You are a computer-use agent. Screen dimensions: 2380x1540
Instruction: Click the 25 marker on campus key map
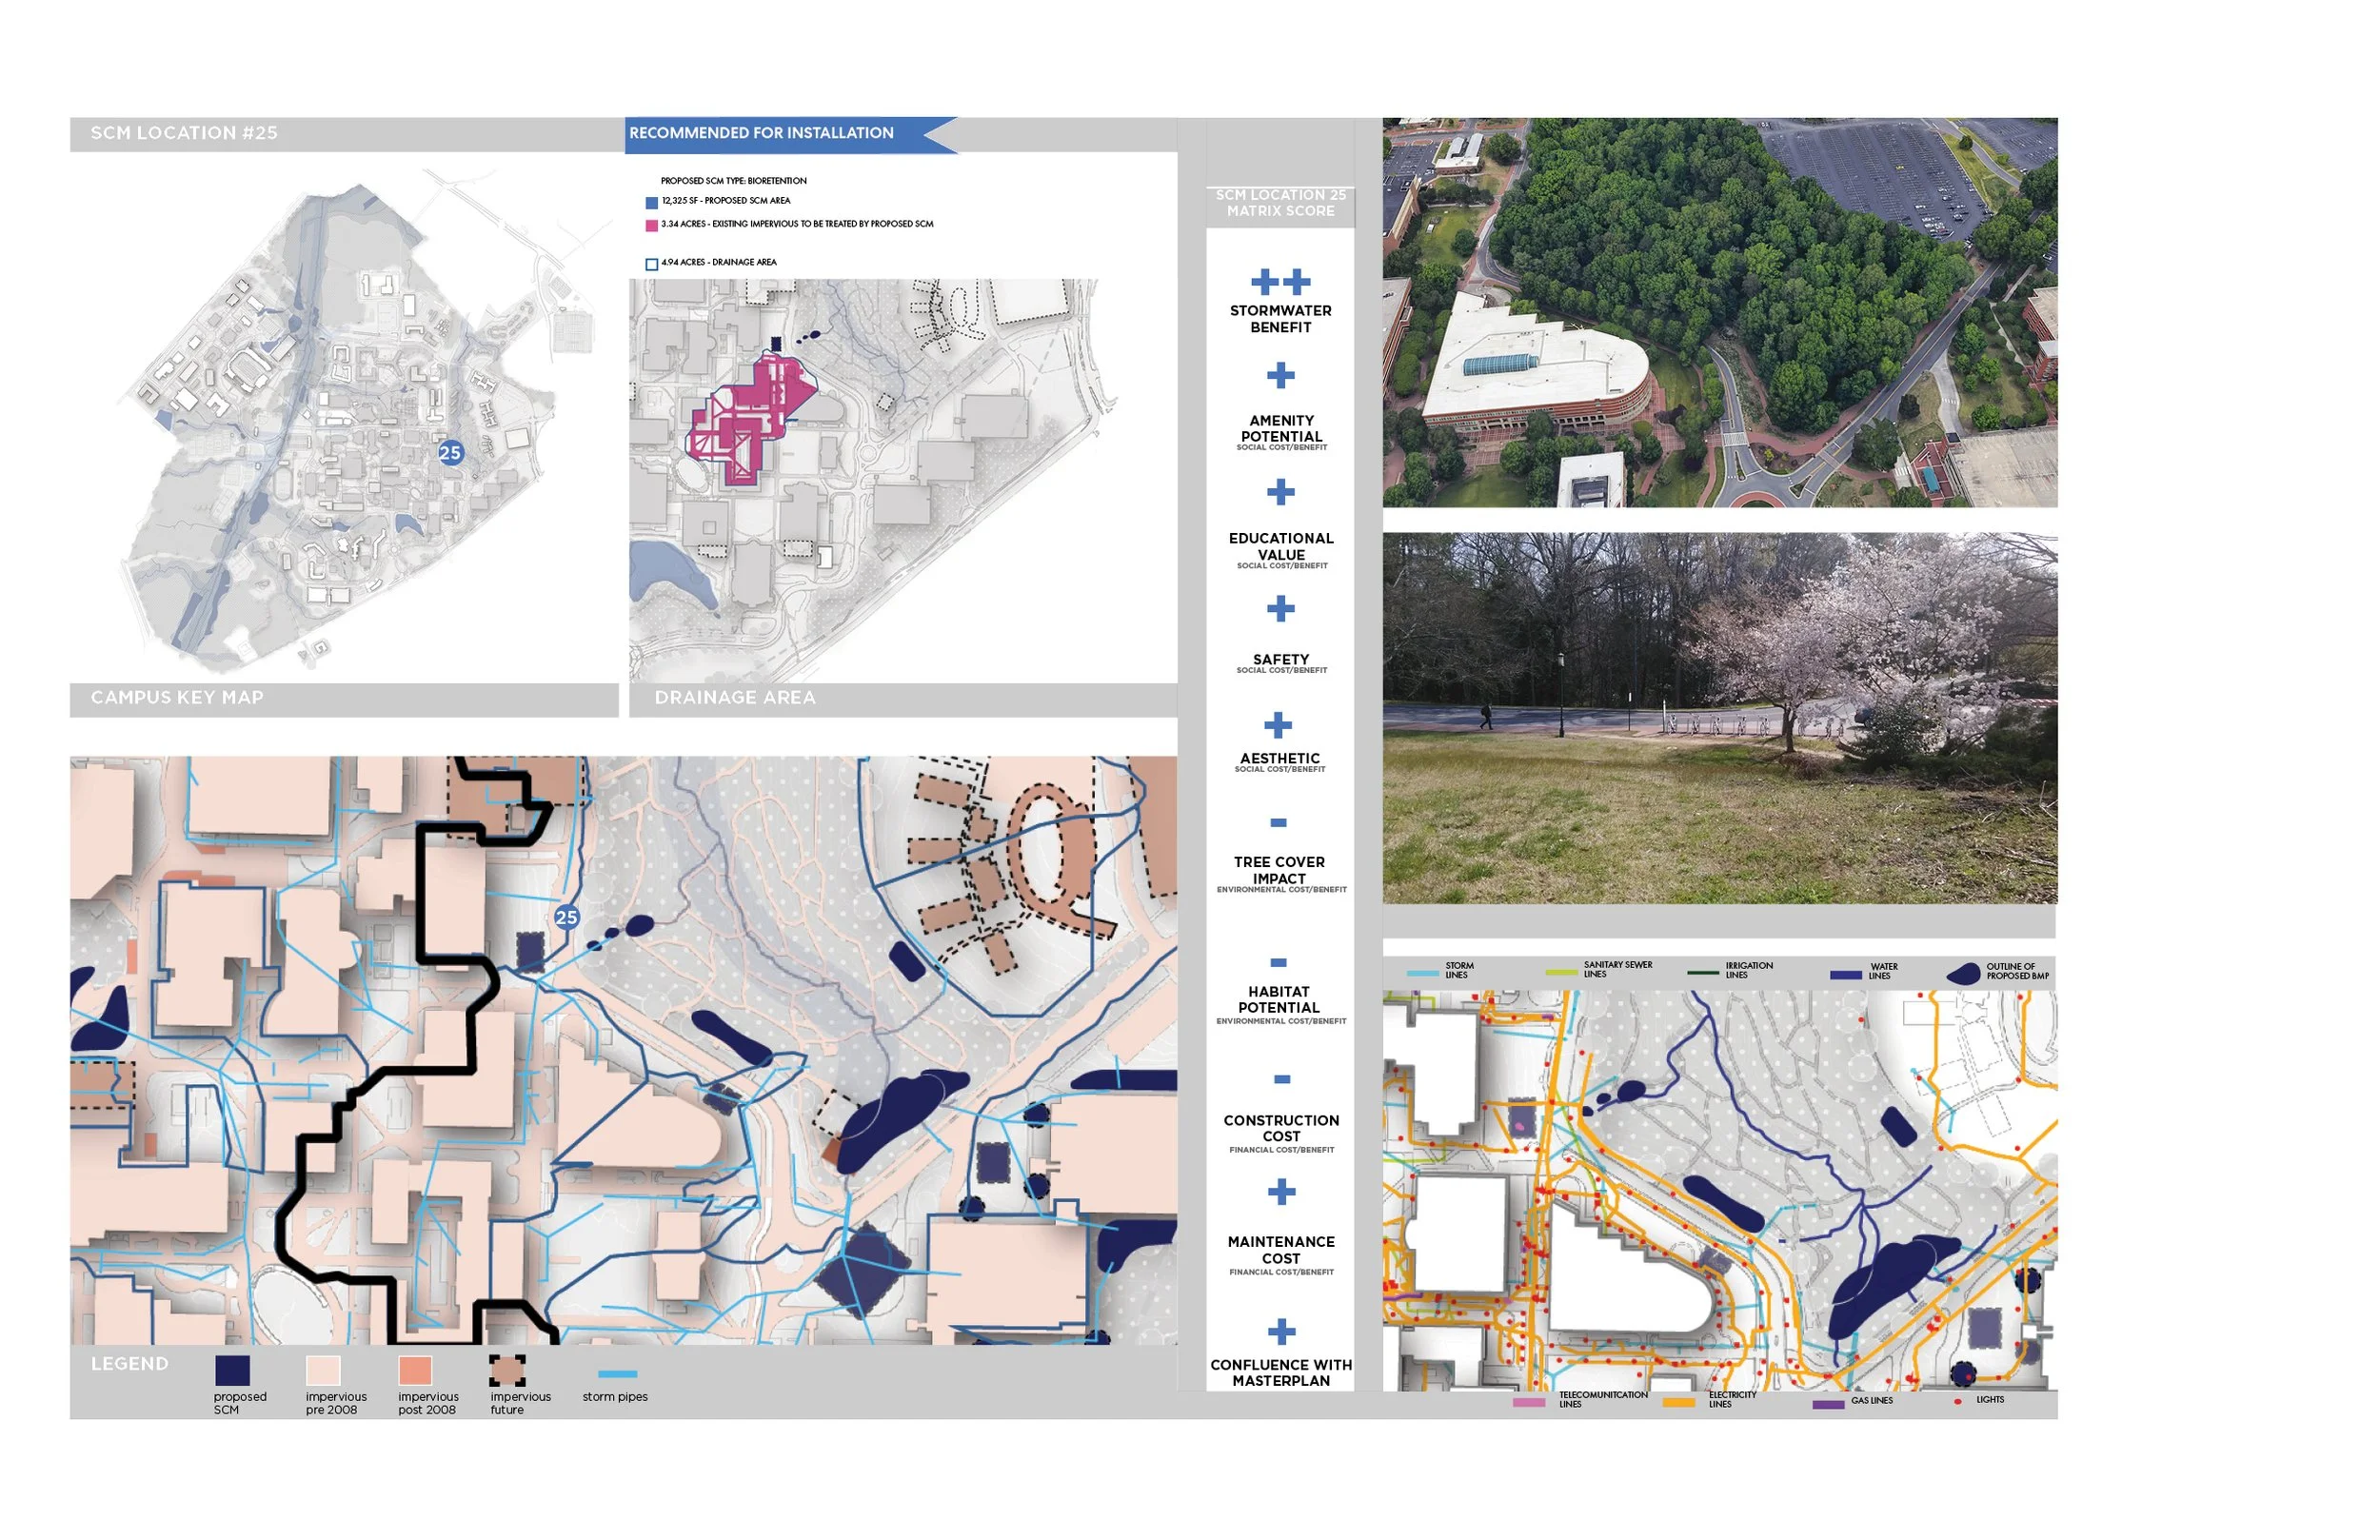(x=450, y=453)
